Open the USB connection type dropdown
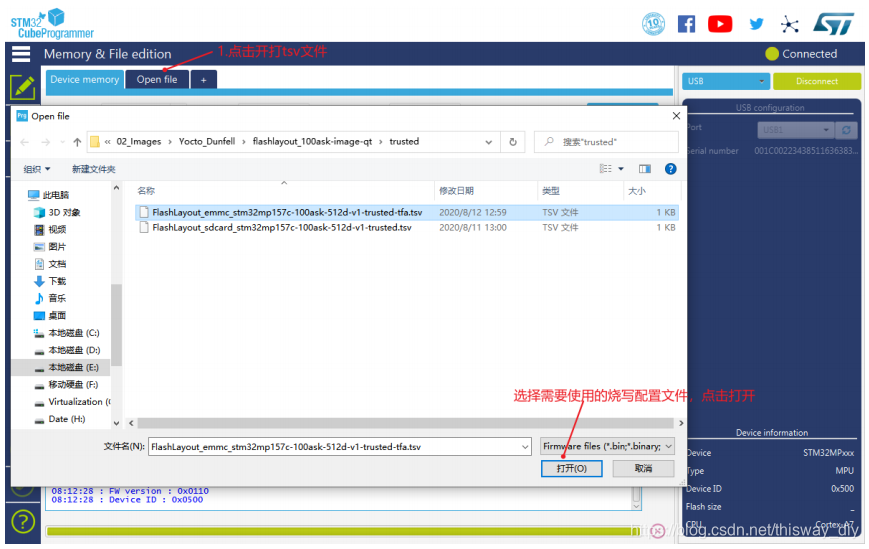This screenshot has width=869, height=549. [x=725, y=81]
